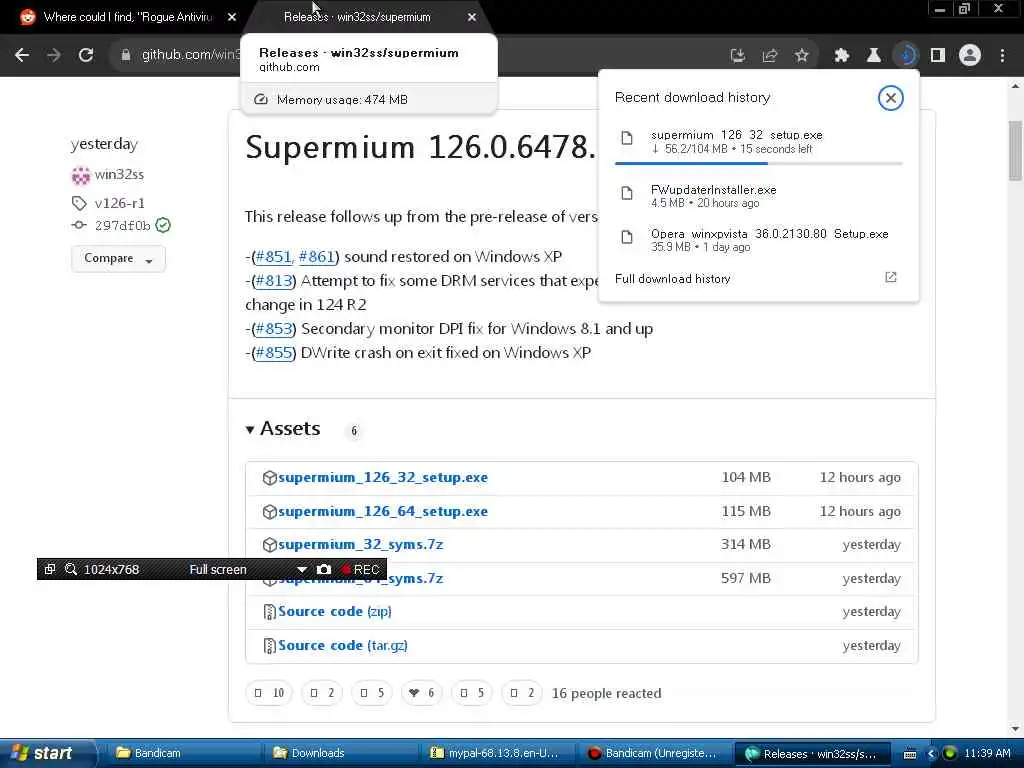Open issue #855 link
Image resolution: width=1024 pixels, height=768 pixels.
(x=274, y=353)
